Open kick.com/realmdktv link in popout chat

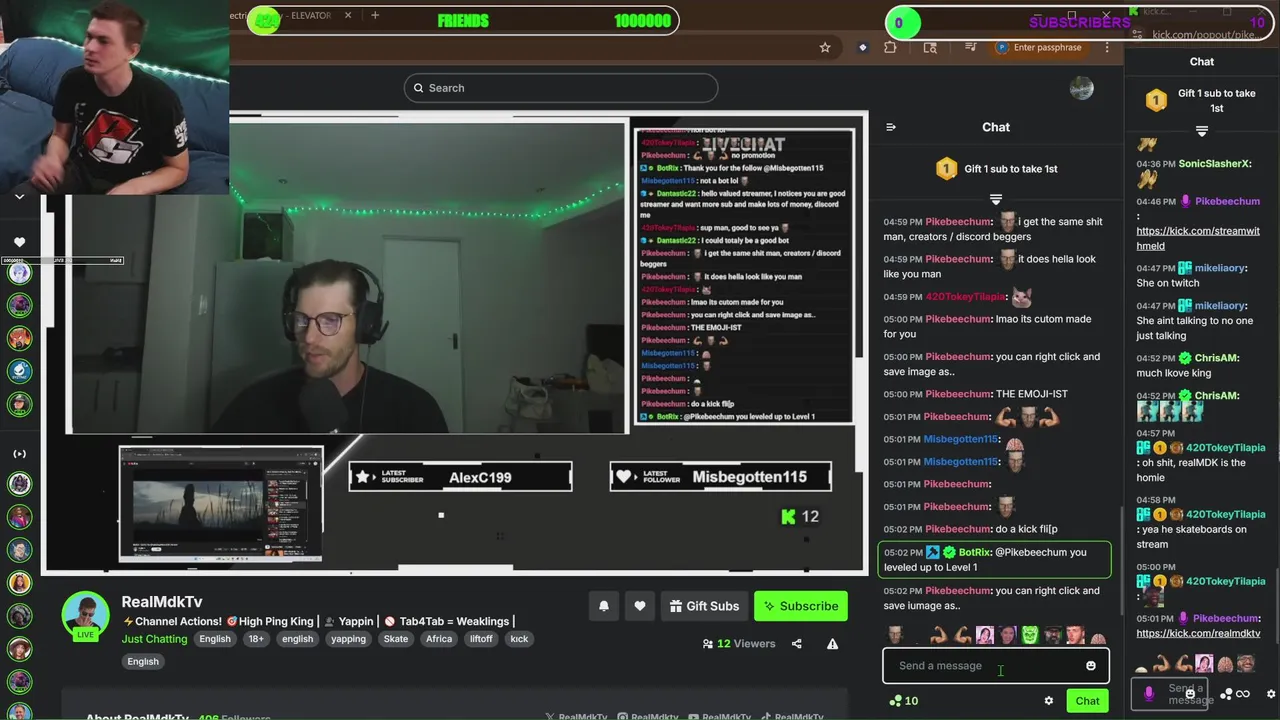coord(1198,633)
